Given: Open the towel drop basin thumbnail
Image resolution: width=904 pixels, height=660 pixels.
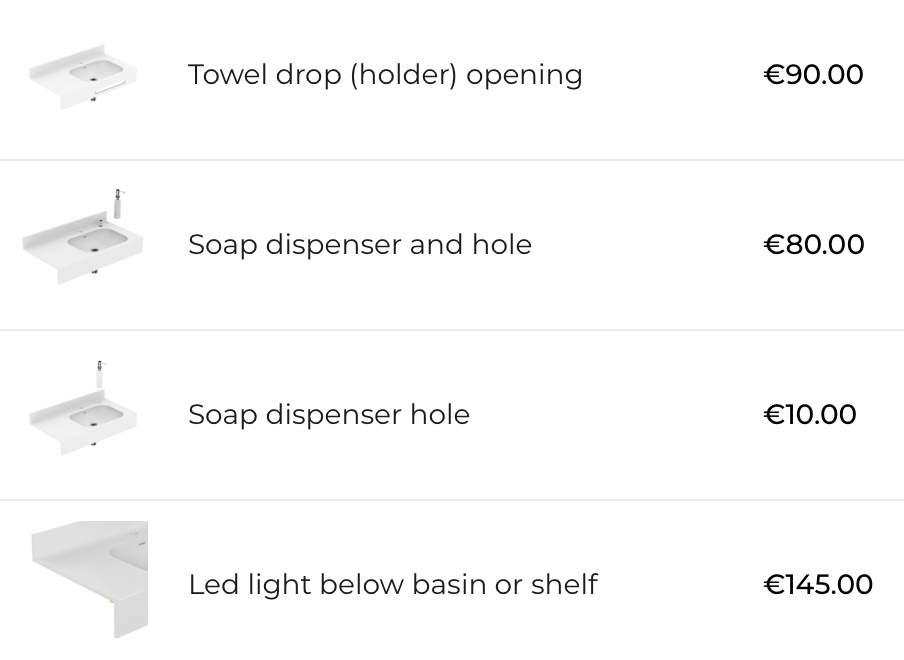Looking at the screenshot, I should click(x=85, y=75).
